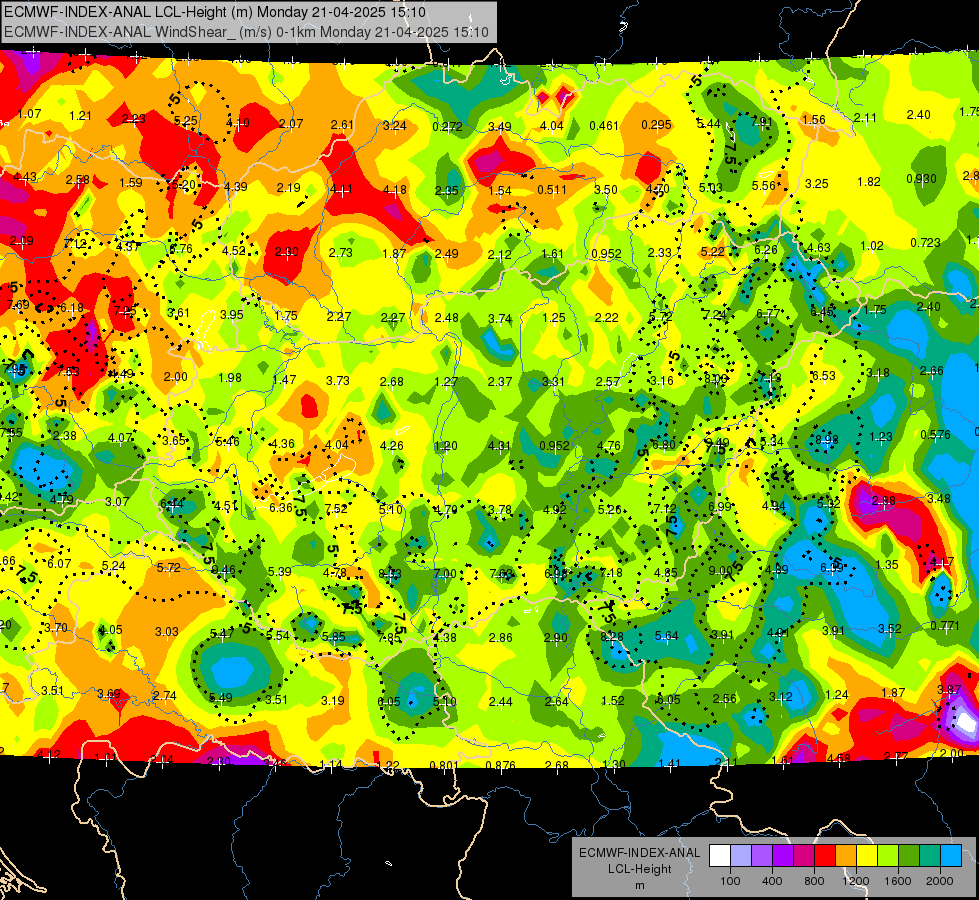The image size is (979, 900).
Task: Click the wind shear value 0.771
Action: tap(945, 626)
